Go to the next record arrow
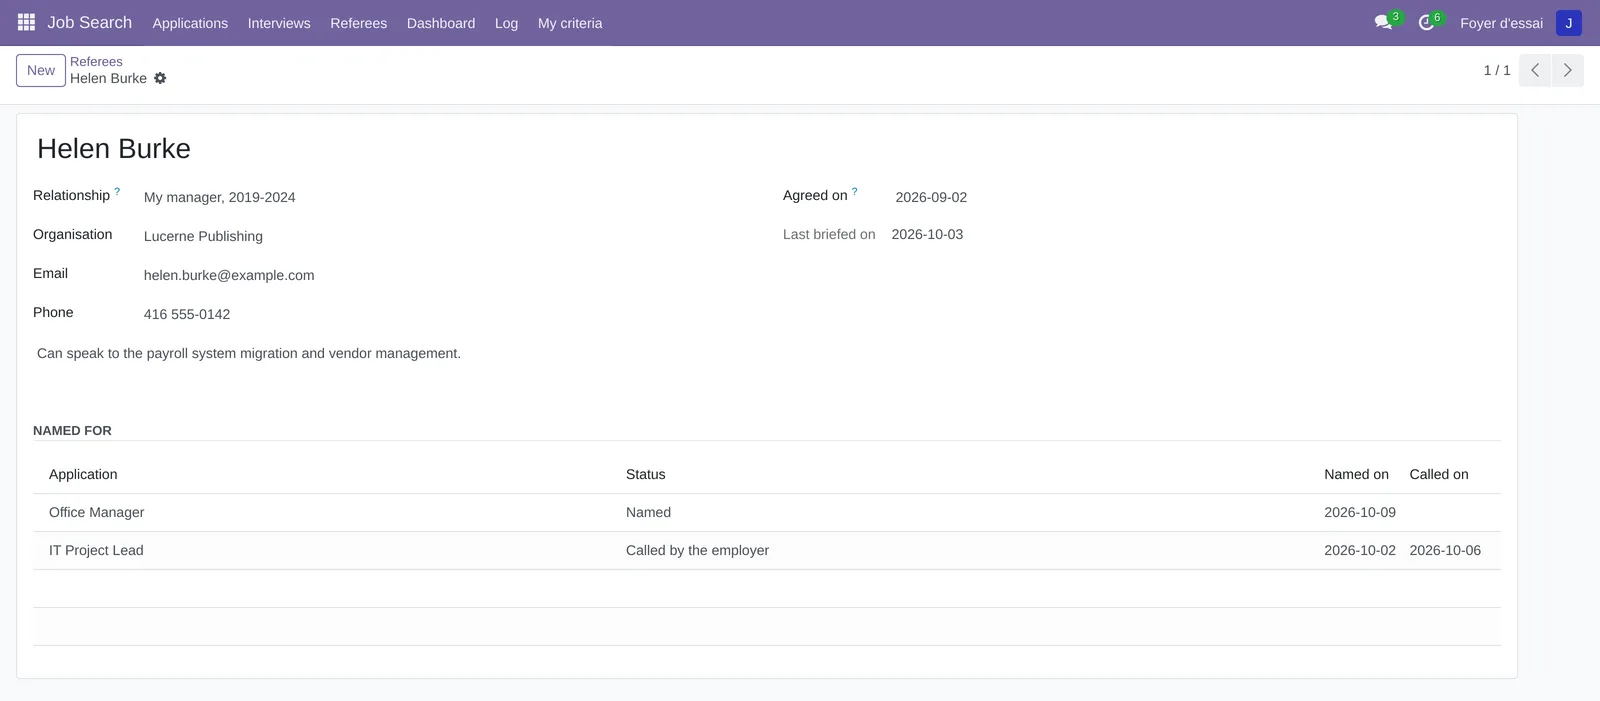Image resolution: width=1600 pixels, height=701 pixels. coord(1567,70)
